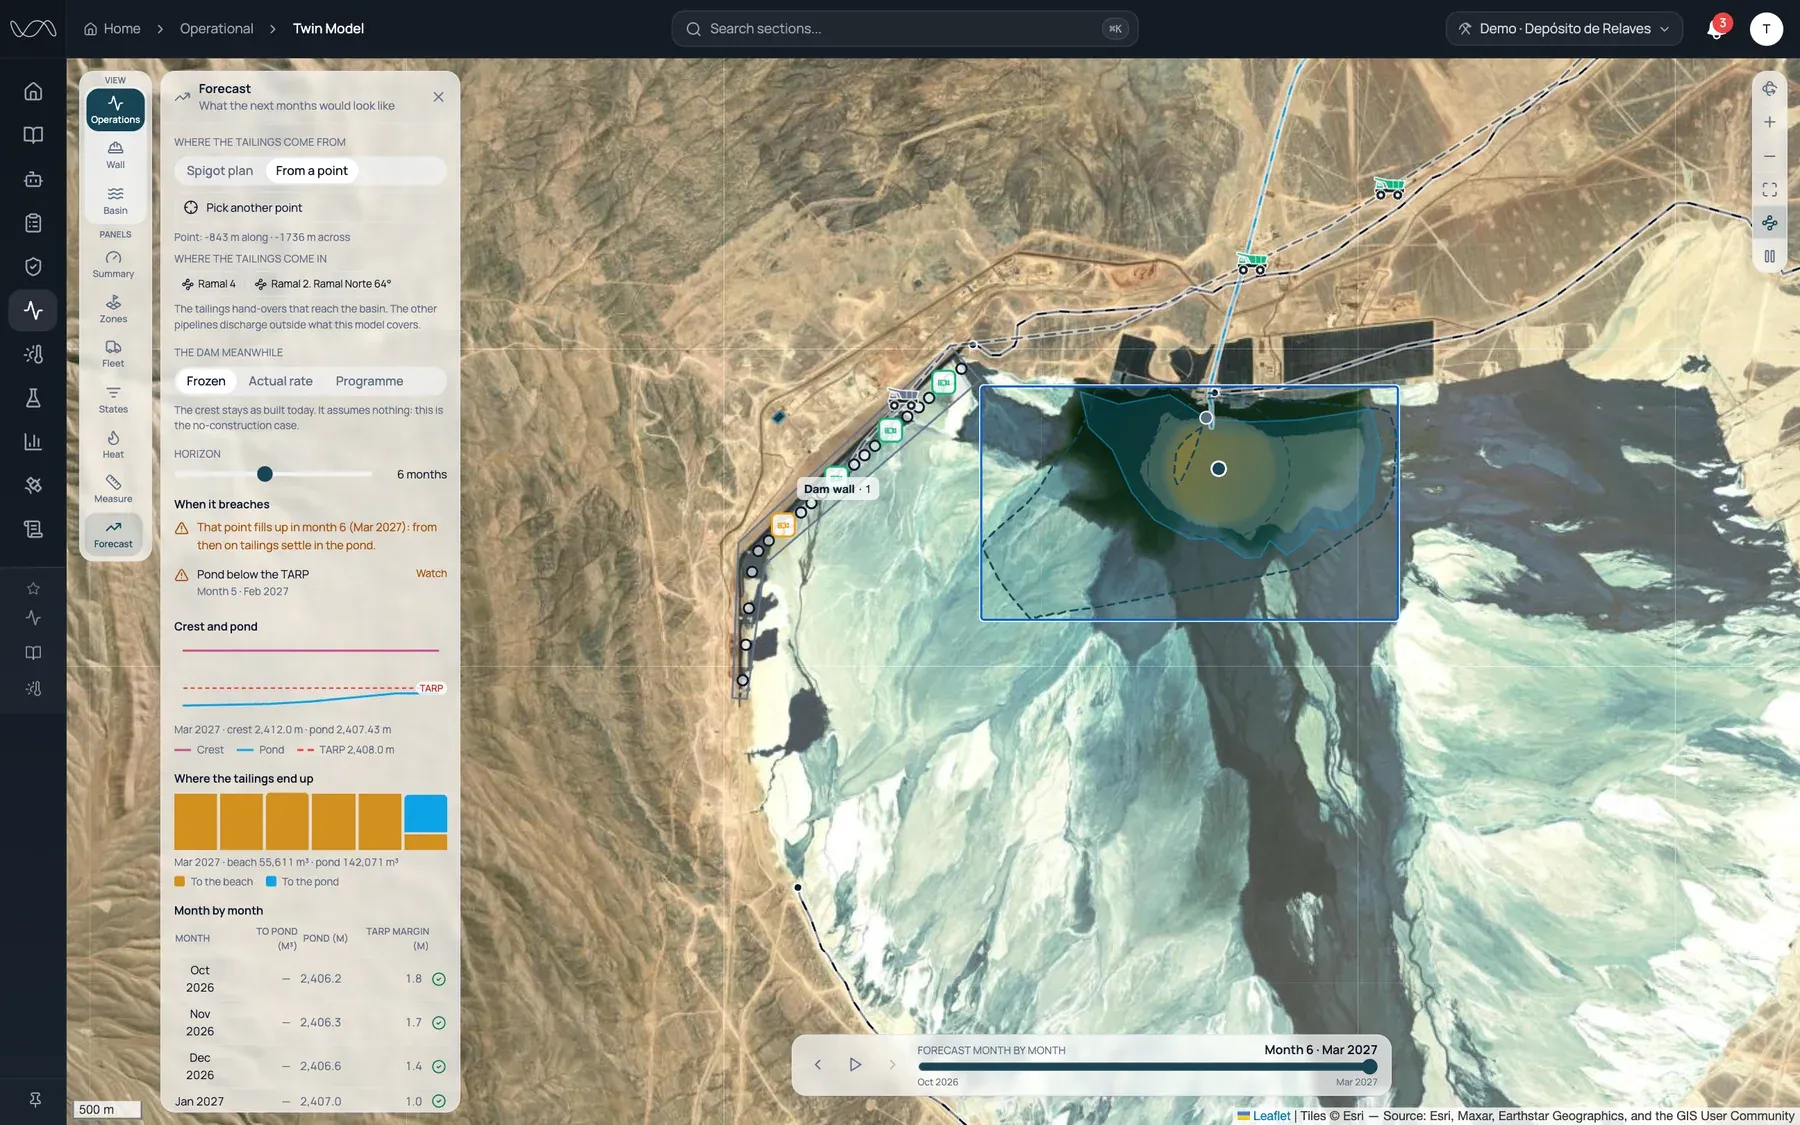Zoom out on the map
Screen dimensions: 1800x1125
[x=1769, y=156]
